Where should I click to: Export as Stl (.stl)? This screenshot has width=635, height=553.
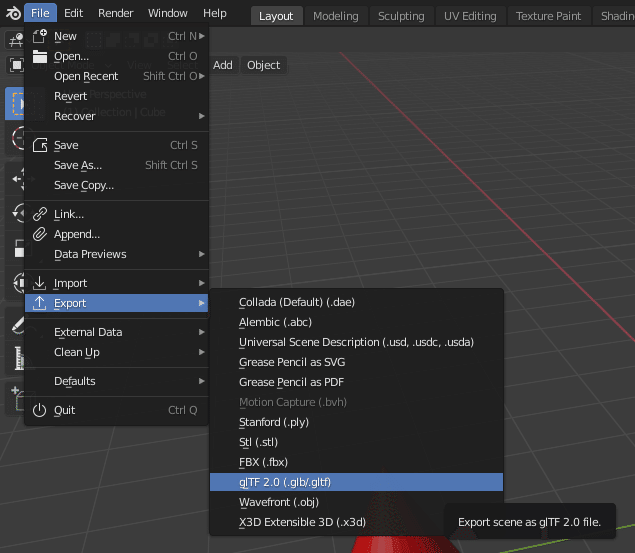(356, 442)
